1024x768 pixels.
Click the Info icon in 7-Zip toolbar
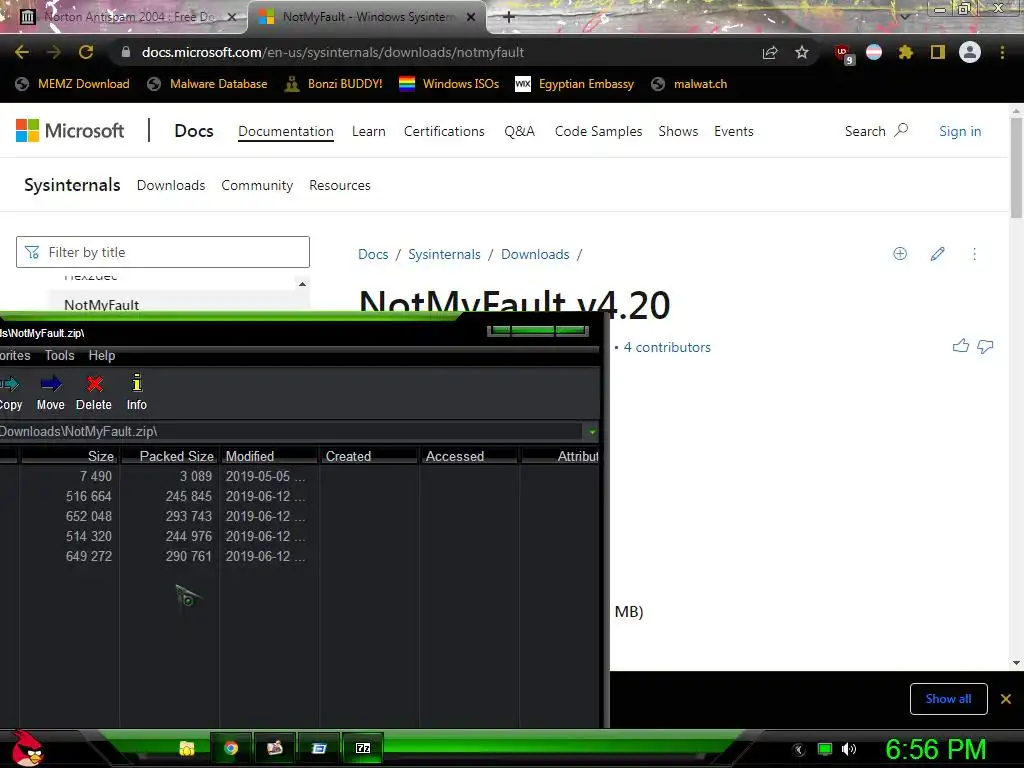136,392
